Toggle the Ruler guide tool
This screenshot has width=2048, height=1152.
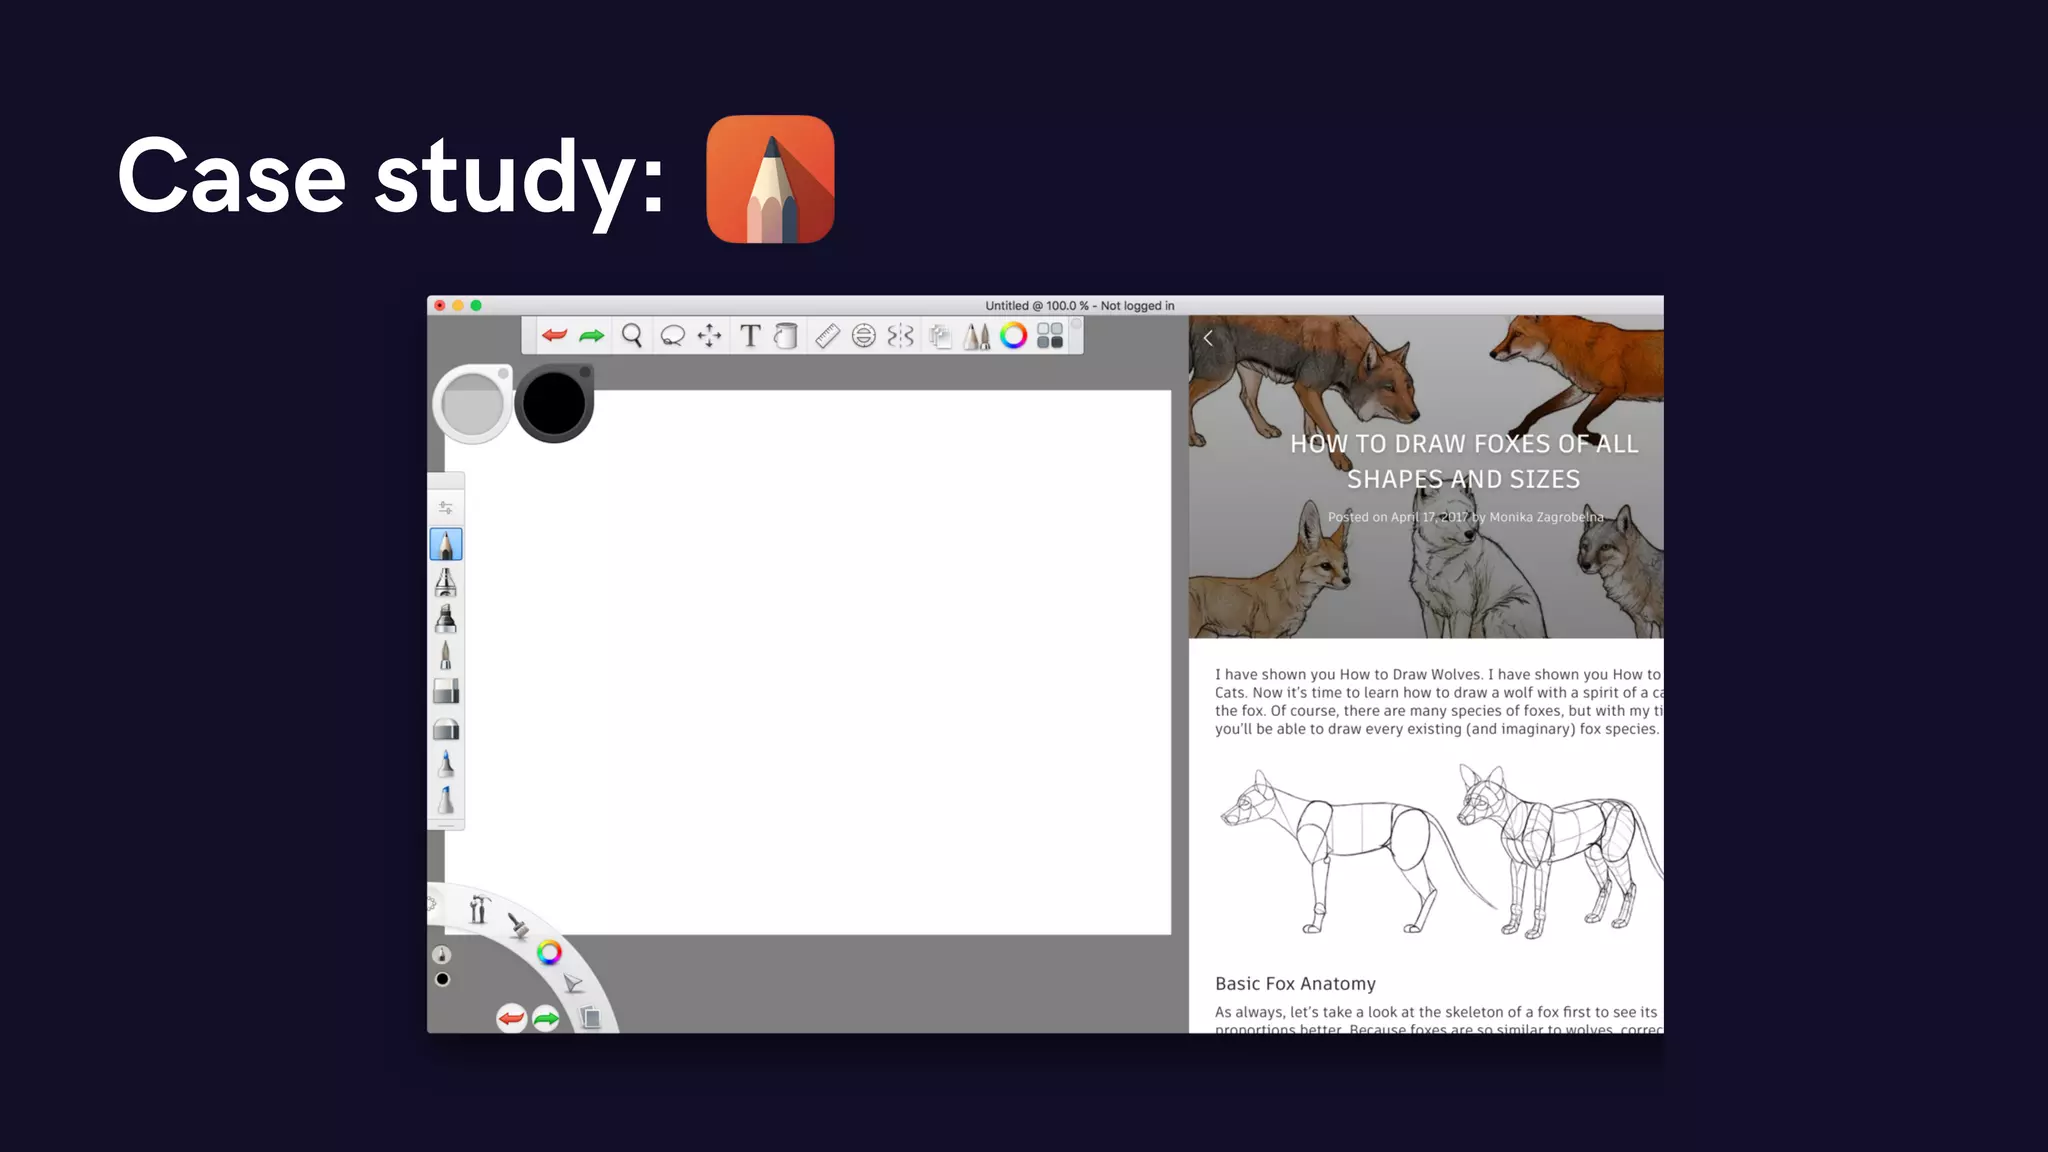827,336
